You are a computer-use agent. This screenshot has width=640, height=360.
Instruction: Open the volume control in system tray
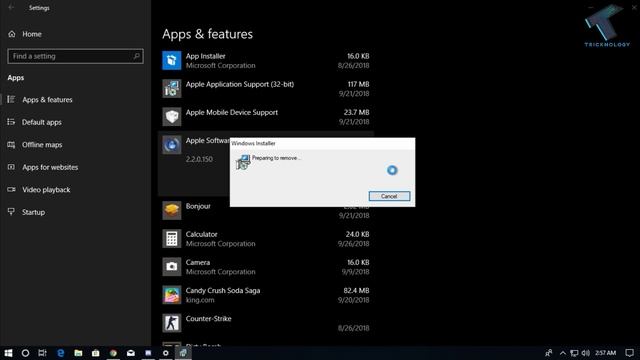pos(585,353)
